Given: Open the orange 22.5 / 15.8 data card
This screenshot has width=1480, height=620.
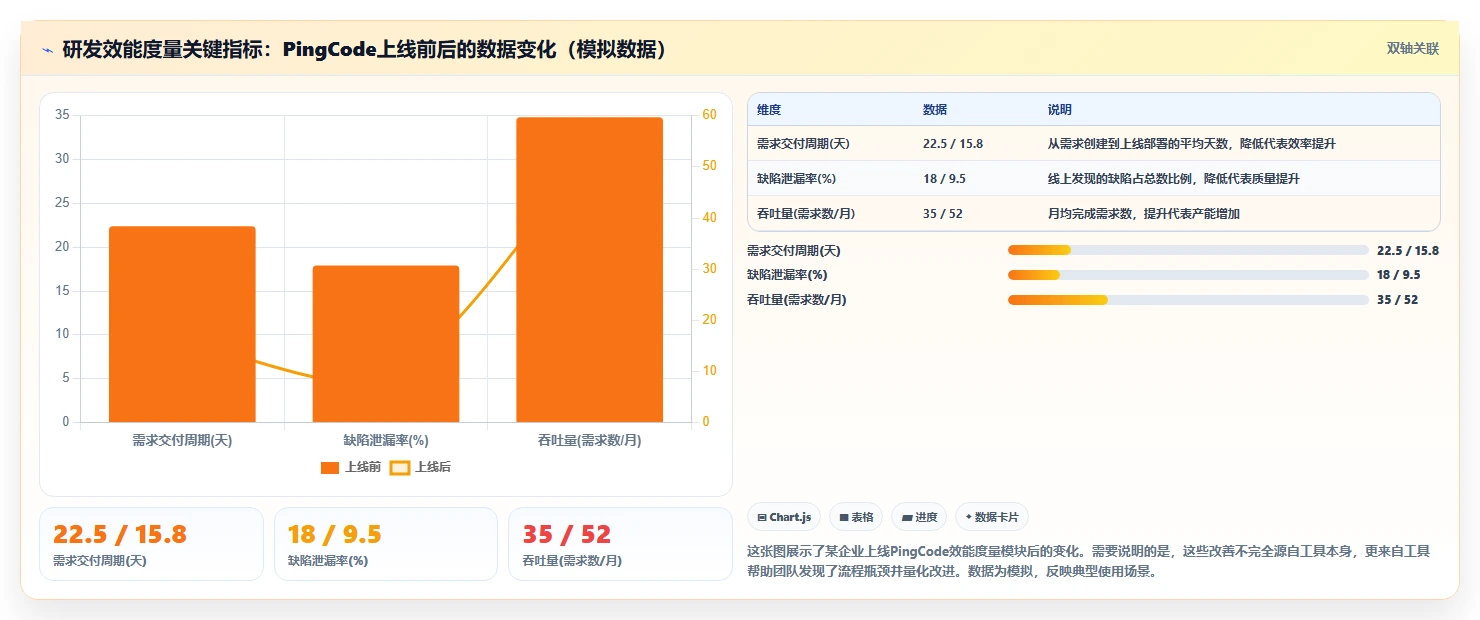Looking at the screenshot, I should pos(151,544).
